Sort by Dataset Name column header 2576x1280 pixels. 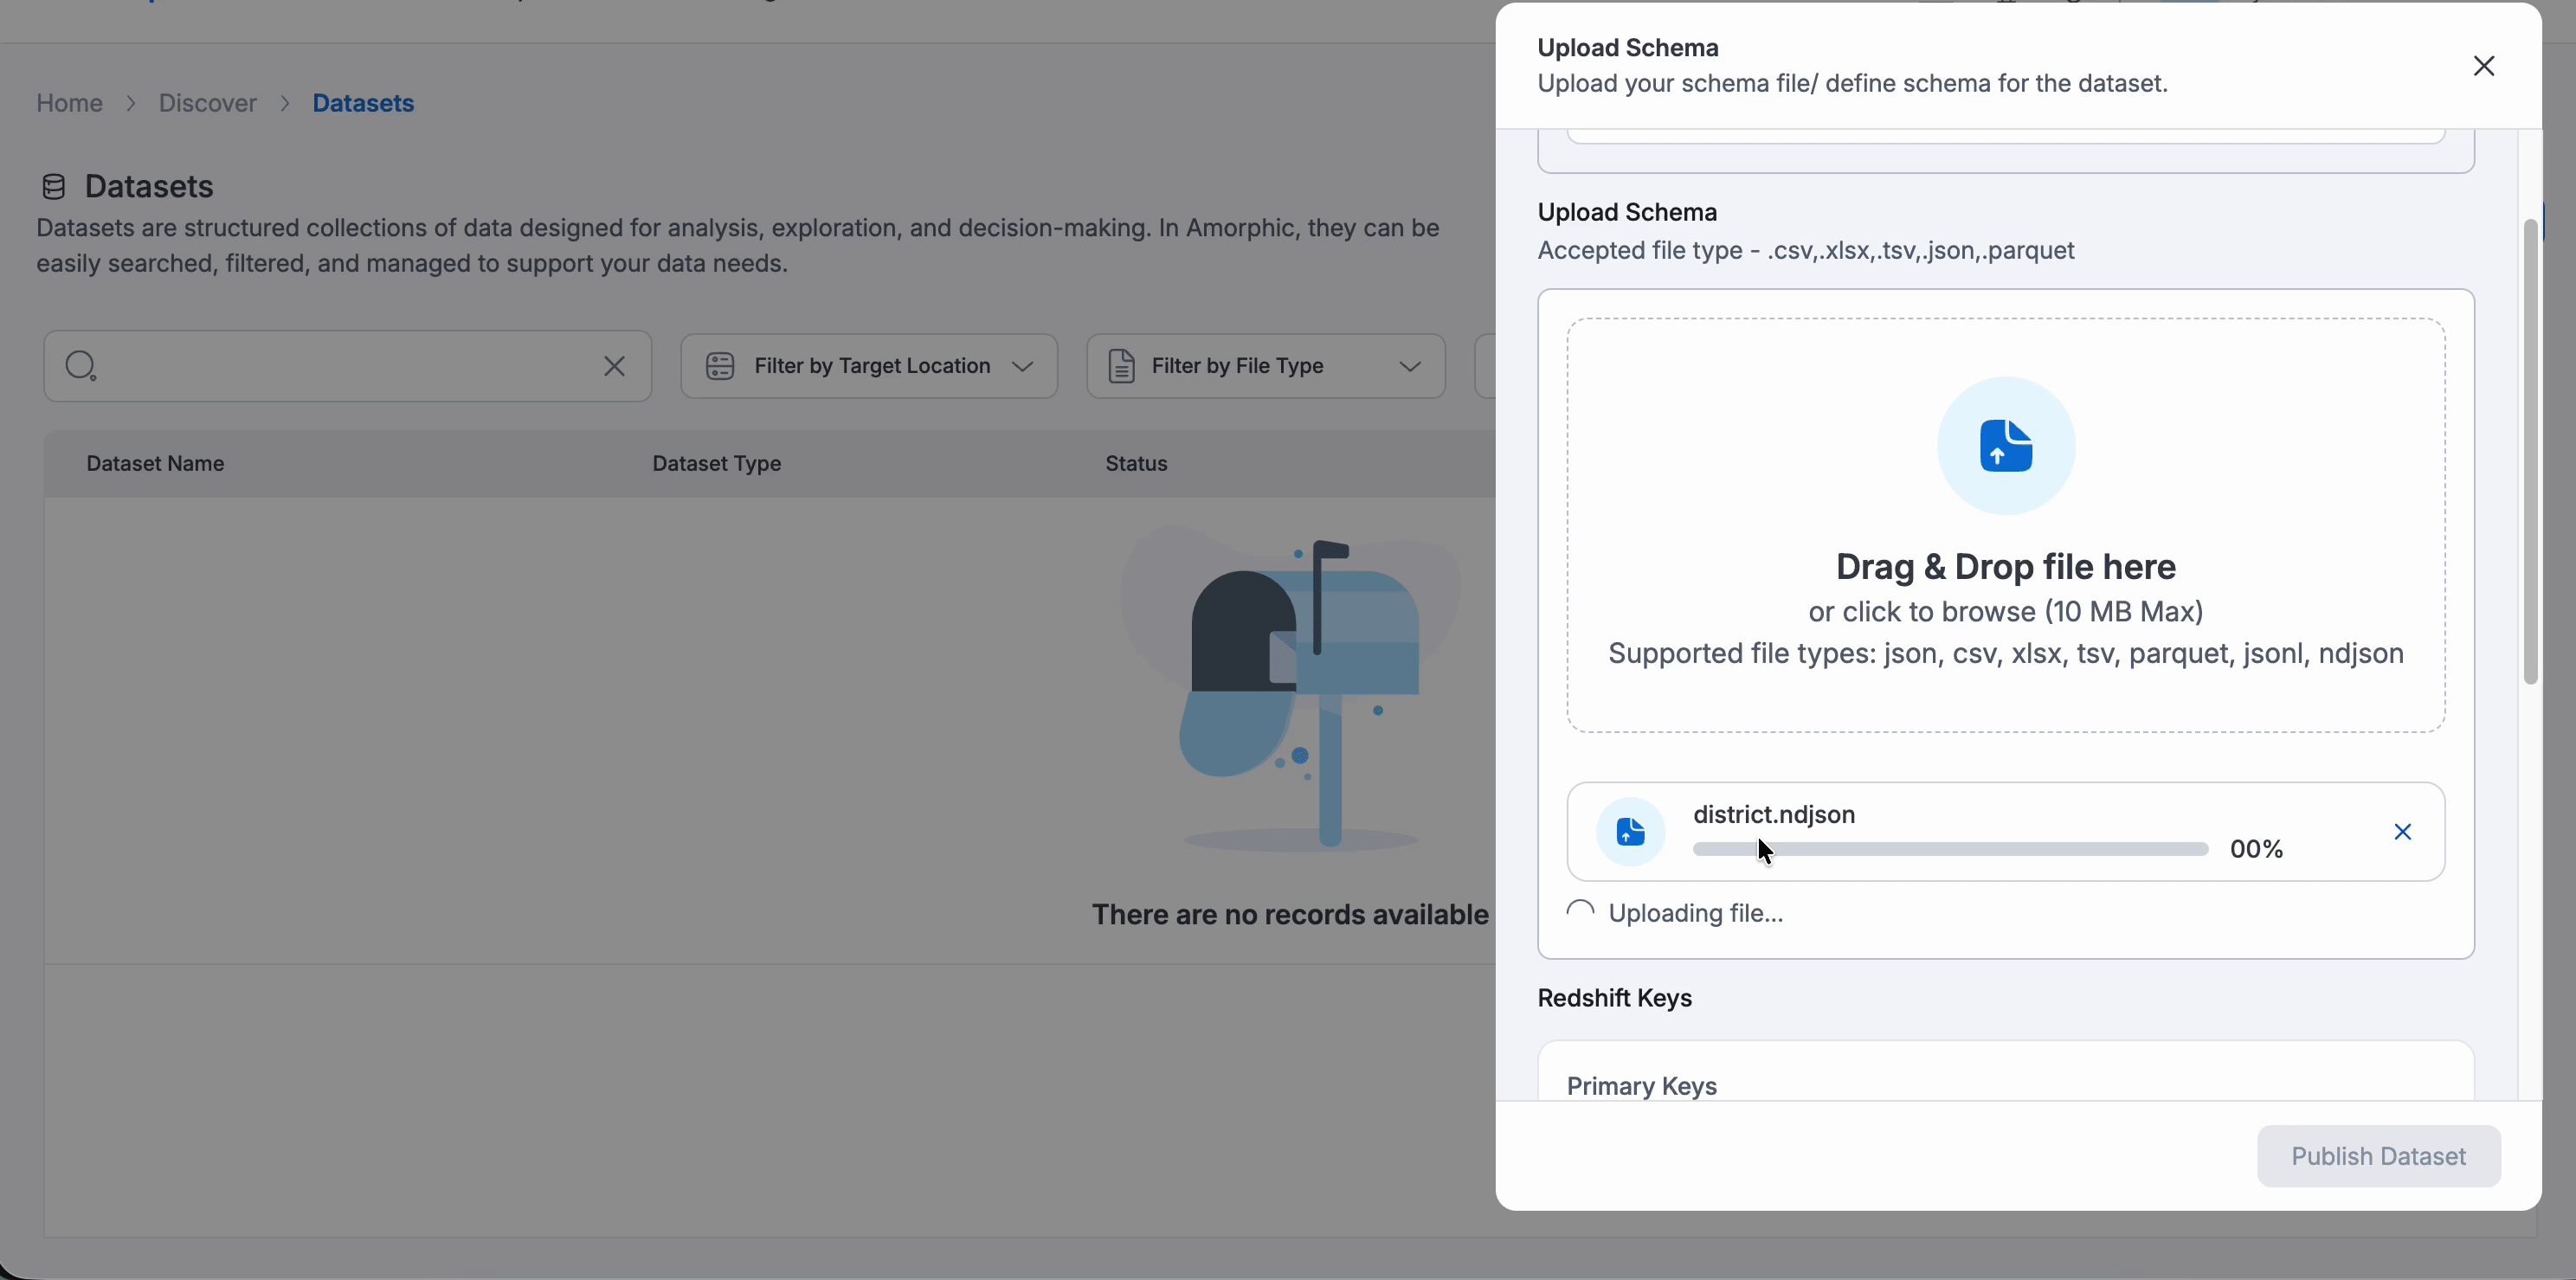click(155, 463)
